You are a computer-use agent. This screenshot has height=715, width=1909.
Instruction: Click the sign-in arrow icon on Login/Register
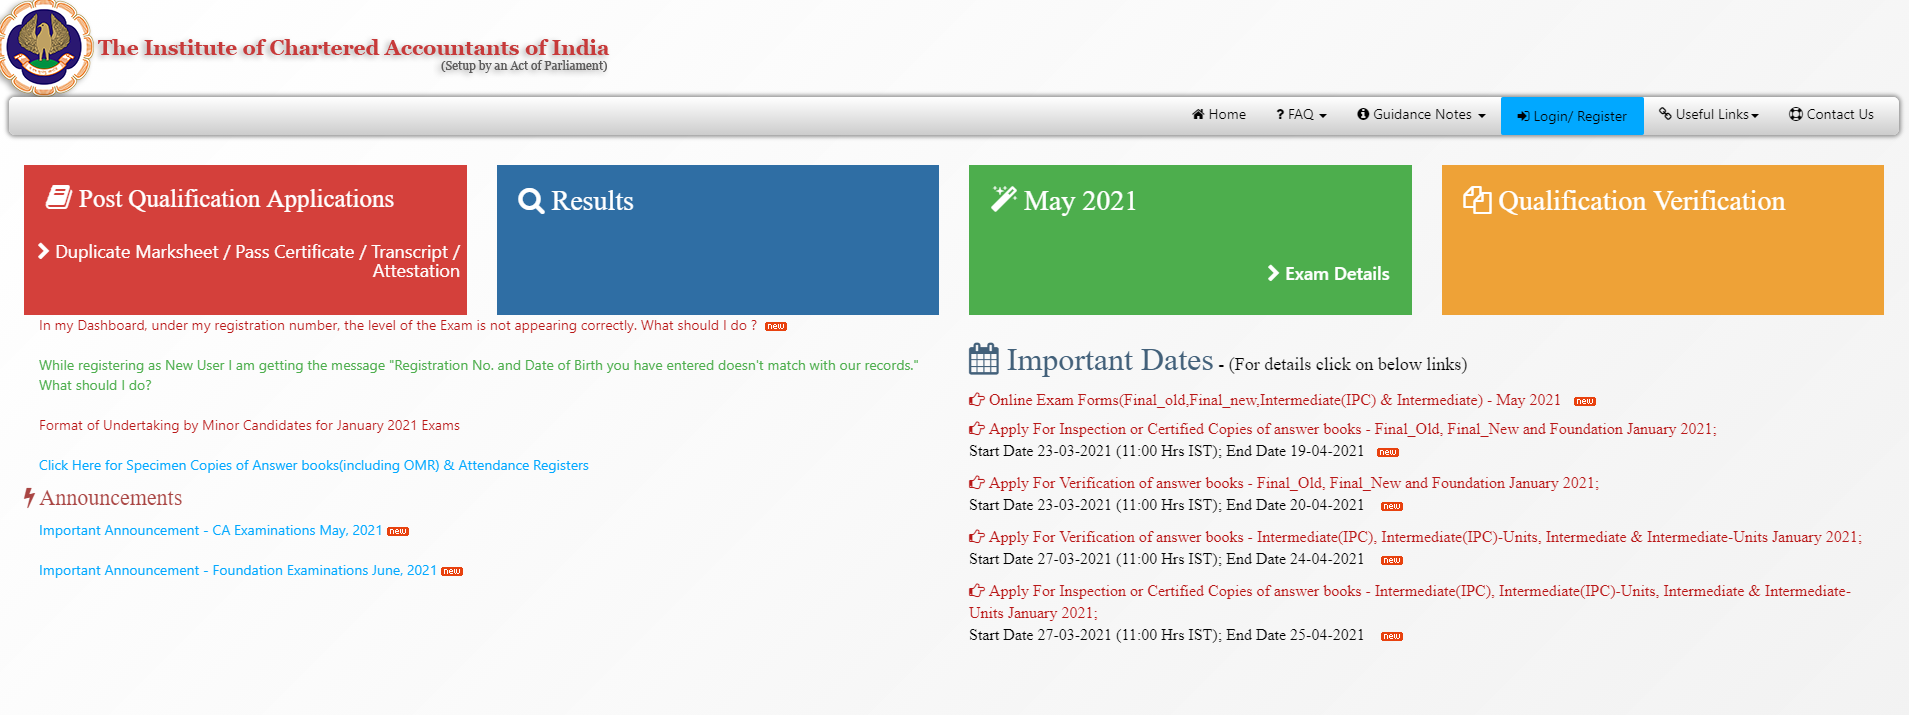[x=1523, y=117]
